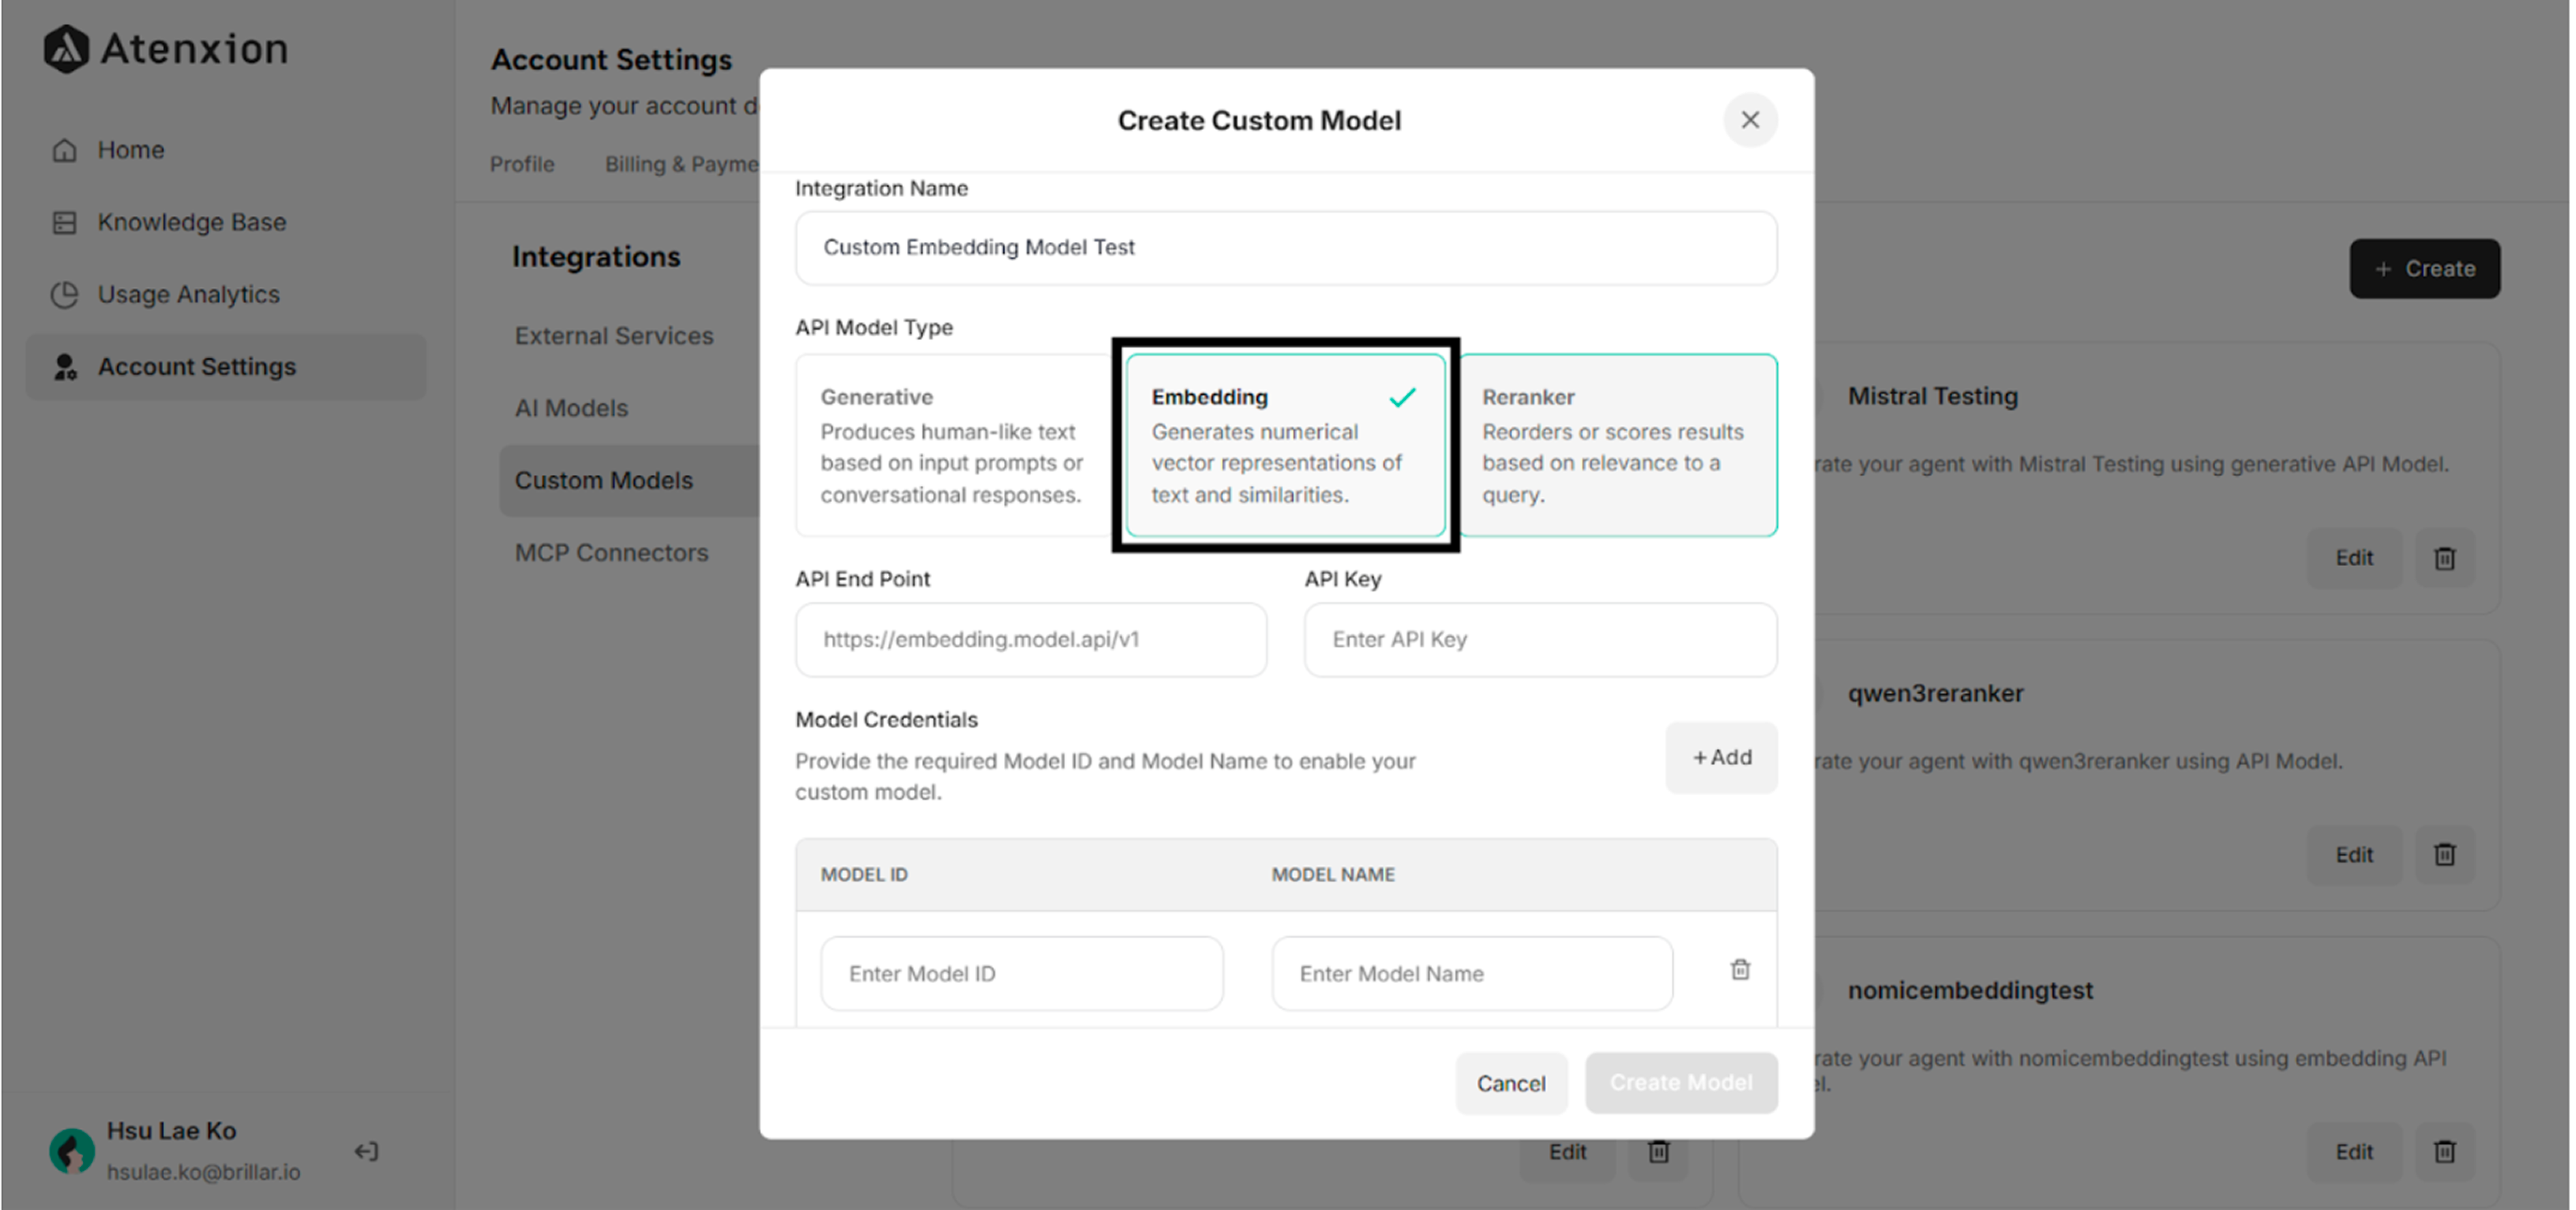Delete the Mistral Testing integration via trash icon
The image size is (2576, 1210).
tap(2444, 558)
